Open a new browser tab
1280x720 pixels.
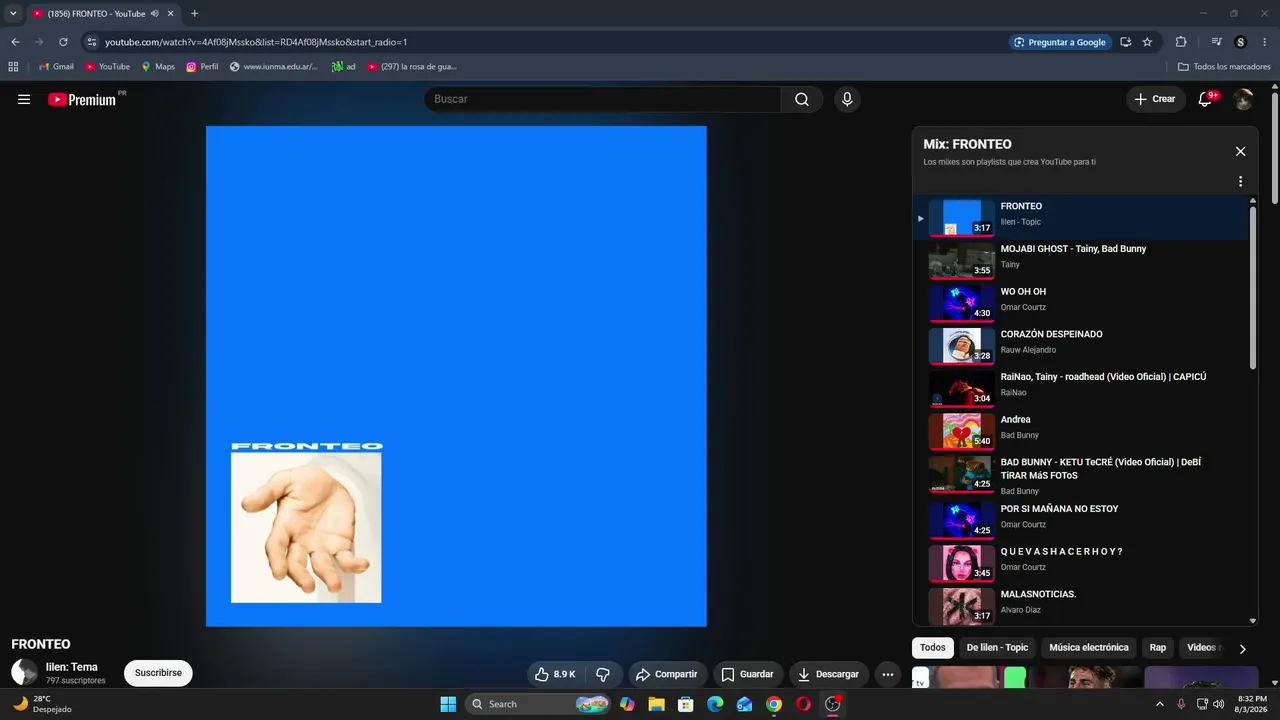pyautogui.click(x=194, y=14)
